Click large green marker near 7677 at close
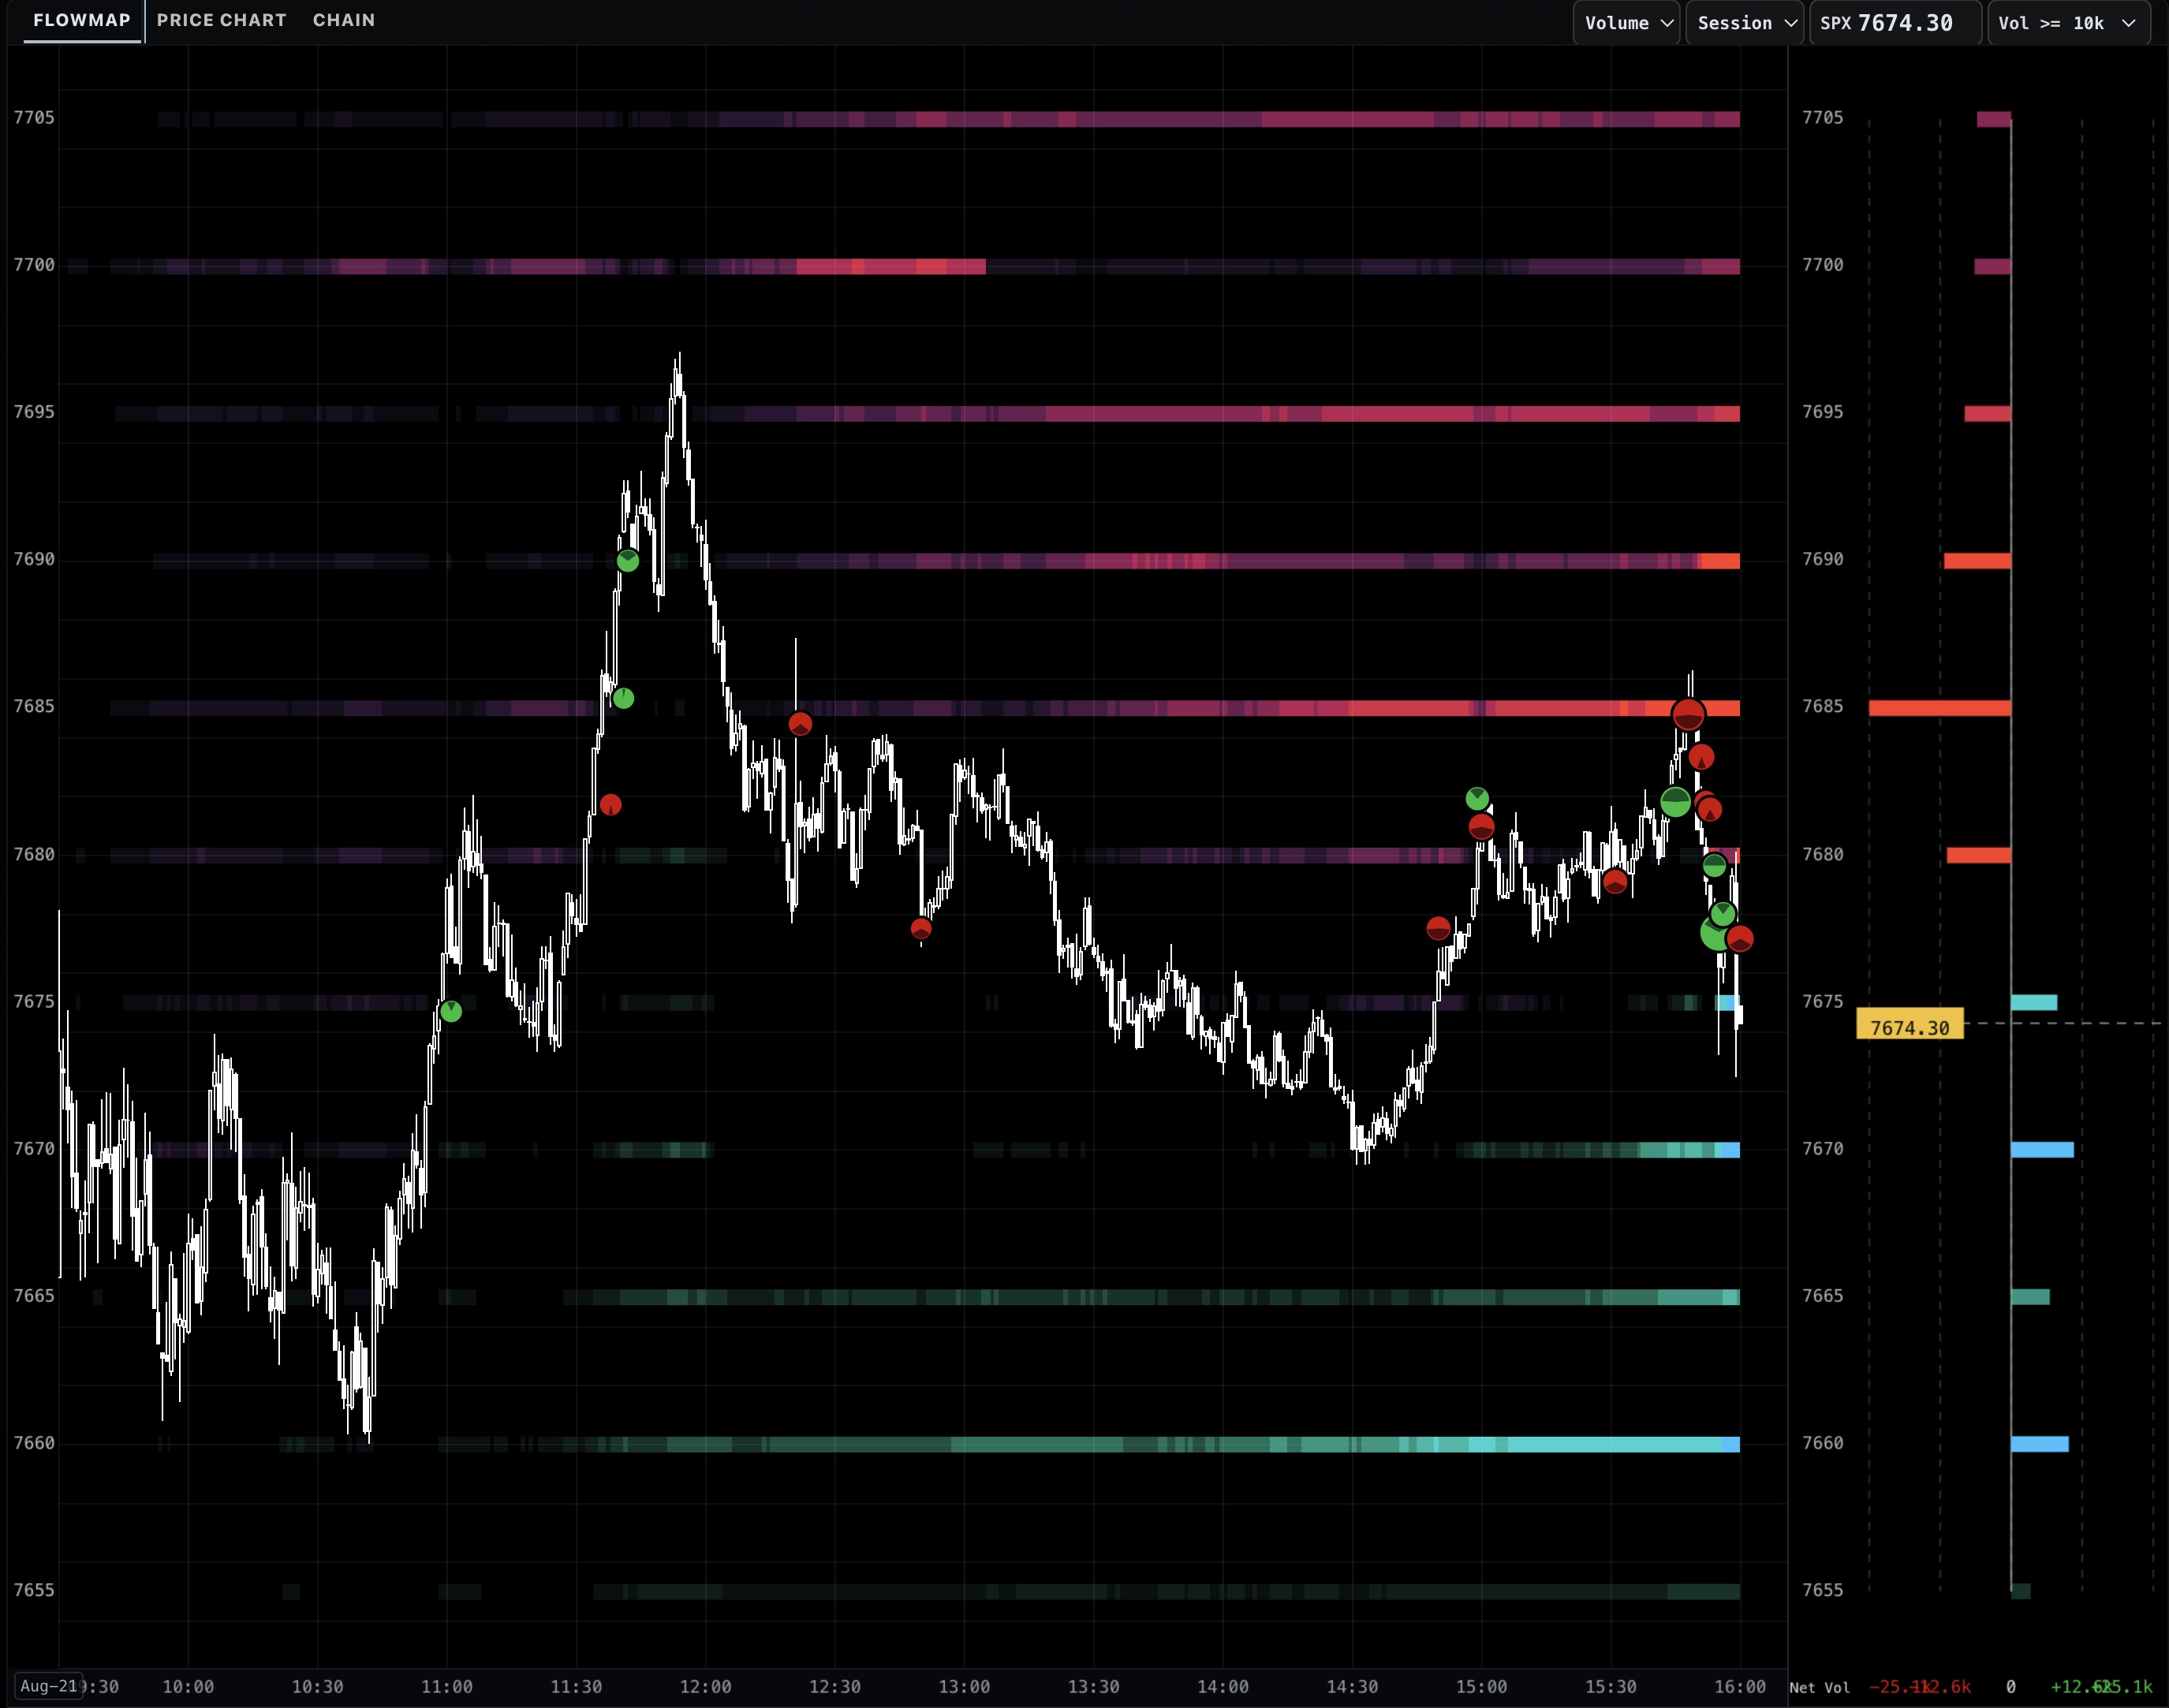The image size is (2169, 1708). pyautogui.click(x=1716, y=933)
